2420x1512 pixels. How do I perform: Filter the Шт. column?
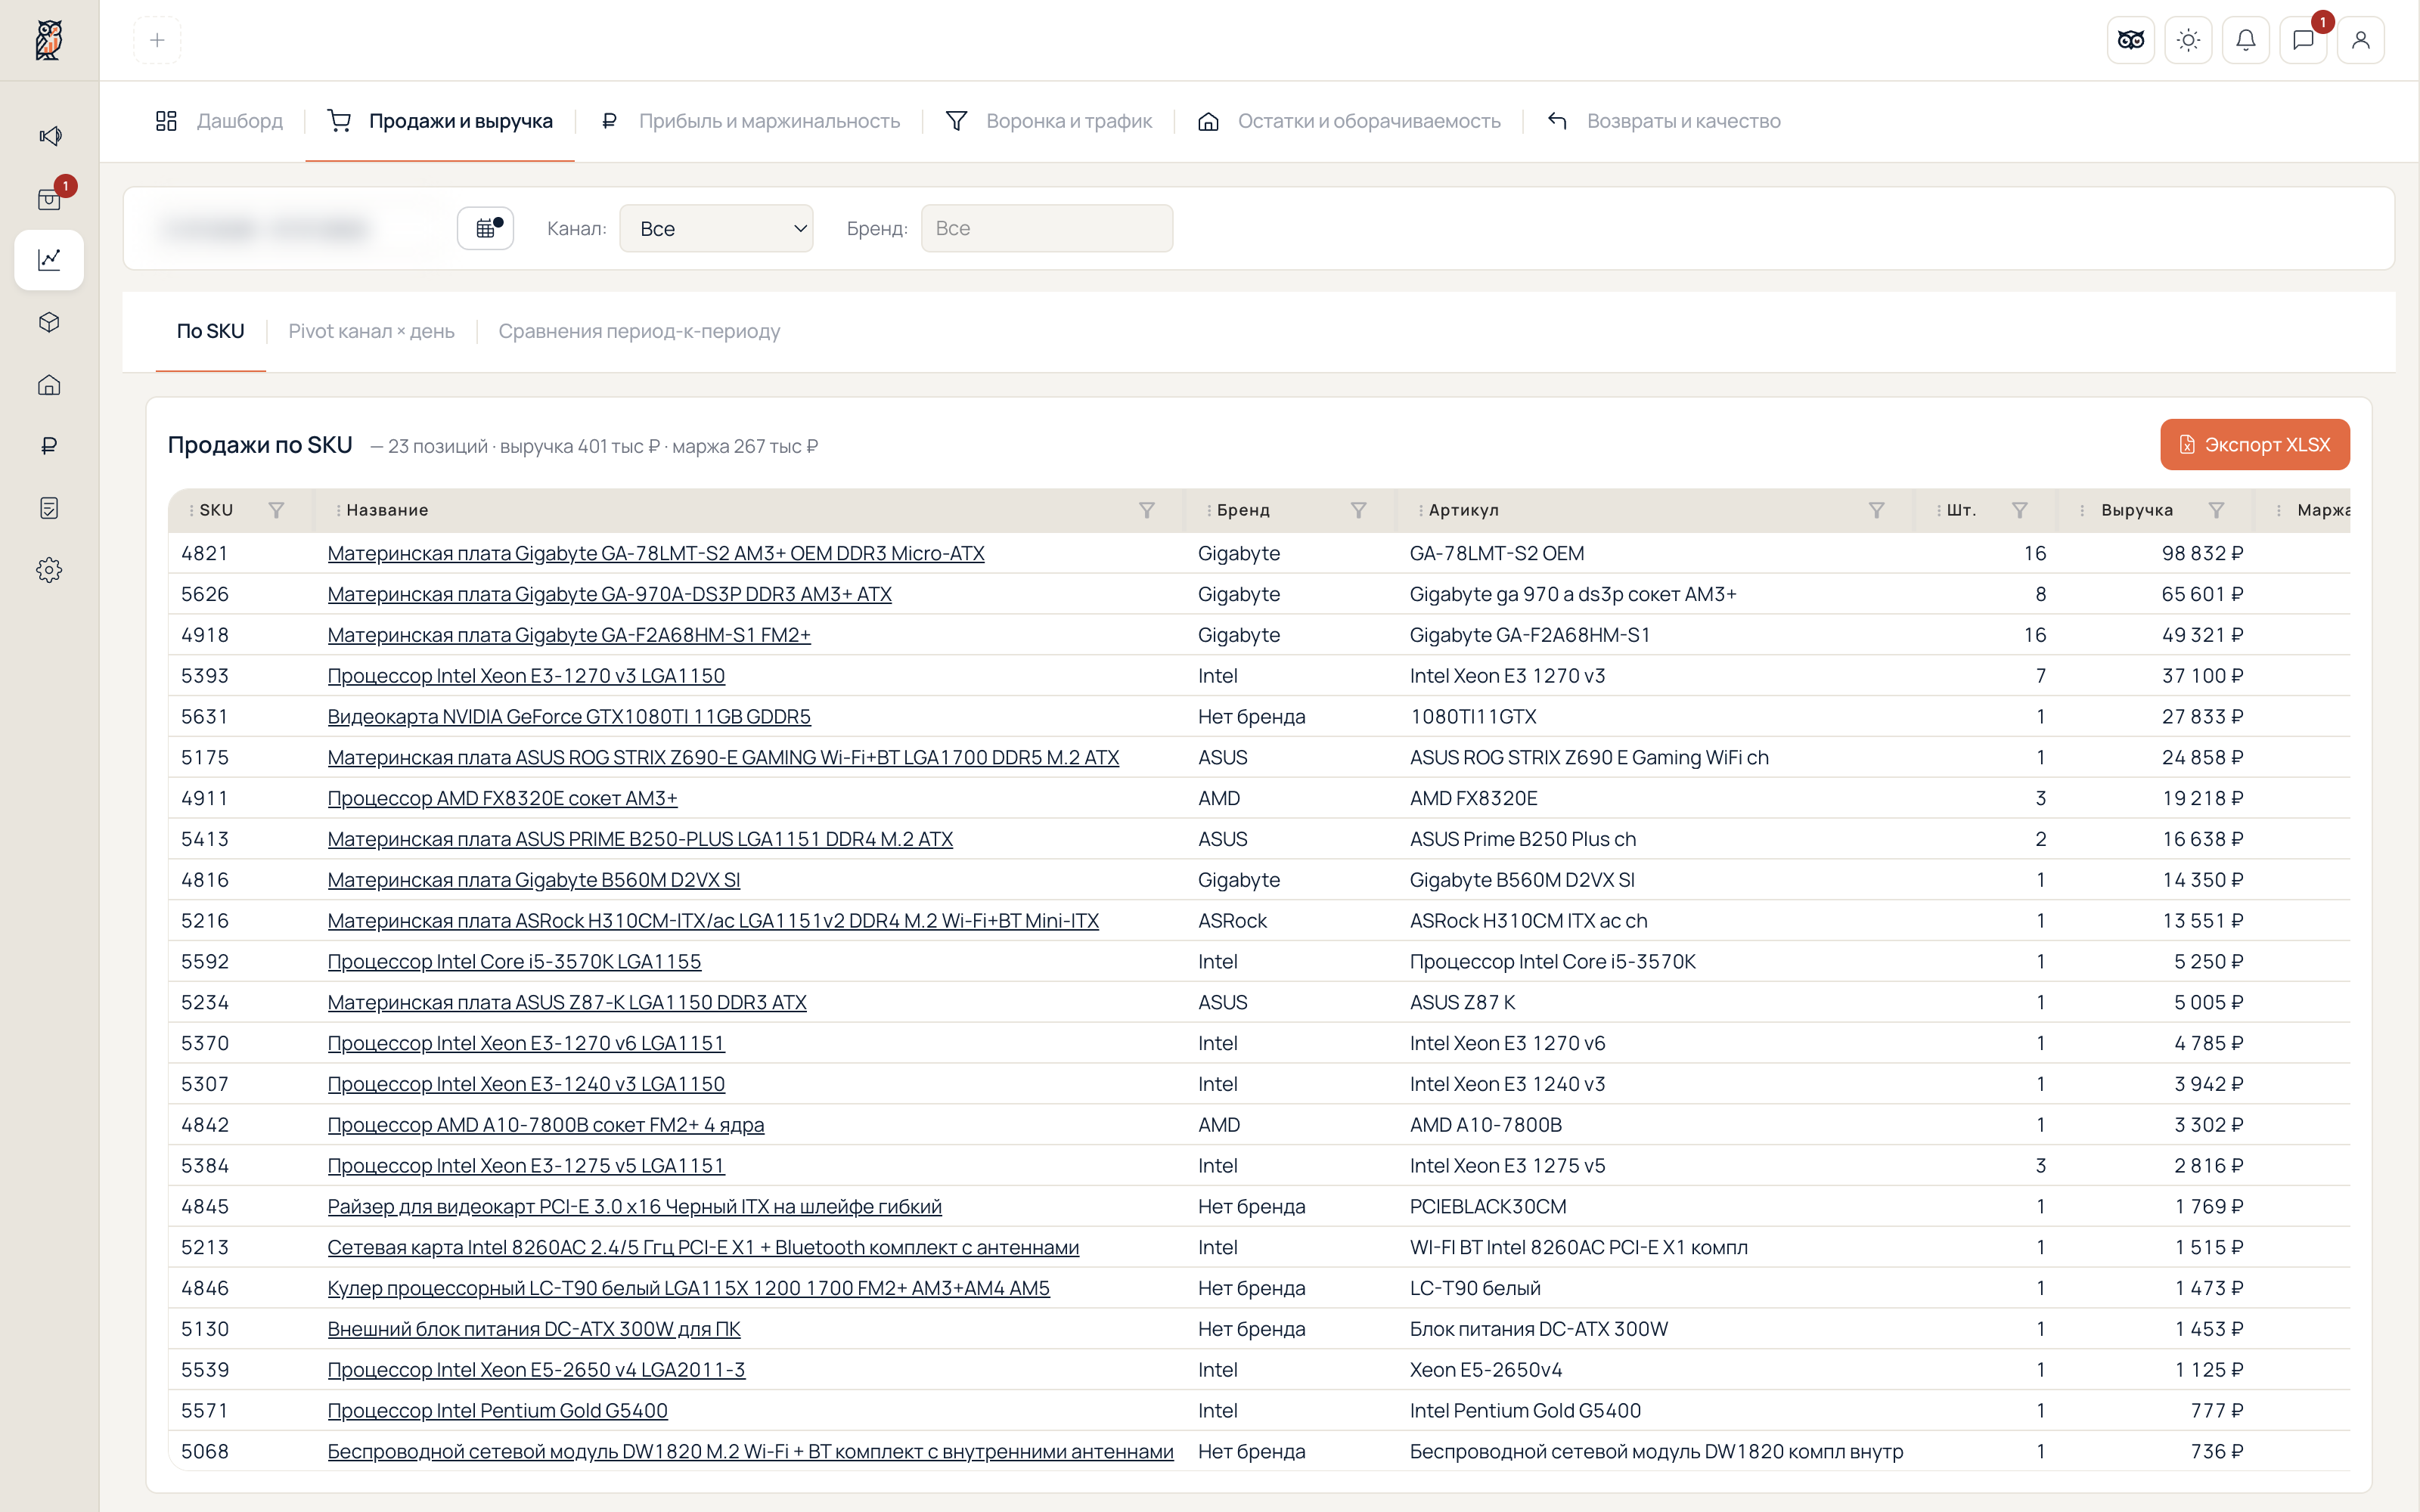pos(2020,510)
